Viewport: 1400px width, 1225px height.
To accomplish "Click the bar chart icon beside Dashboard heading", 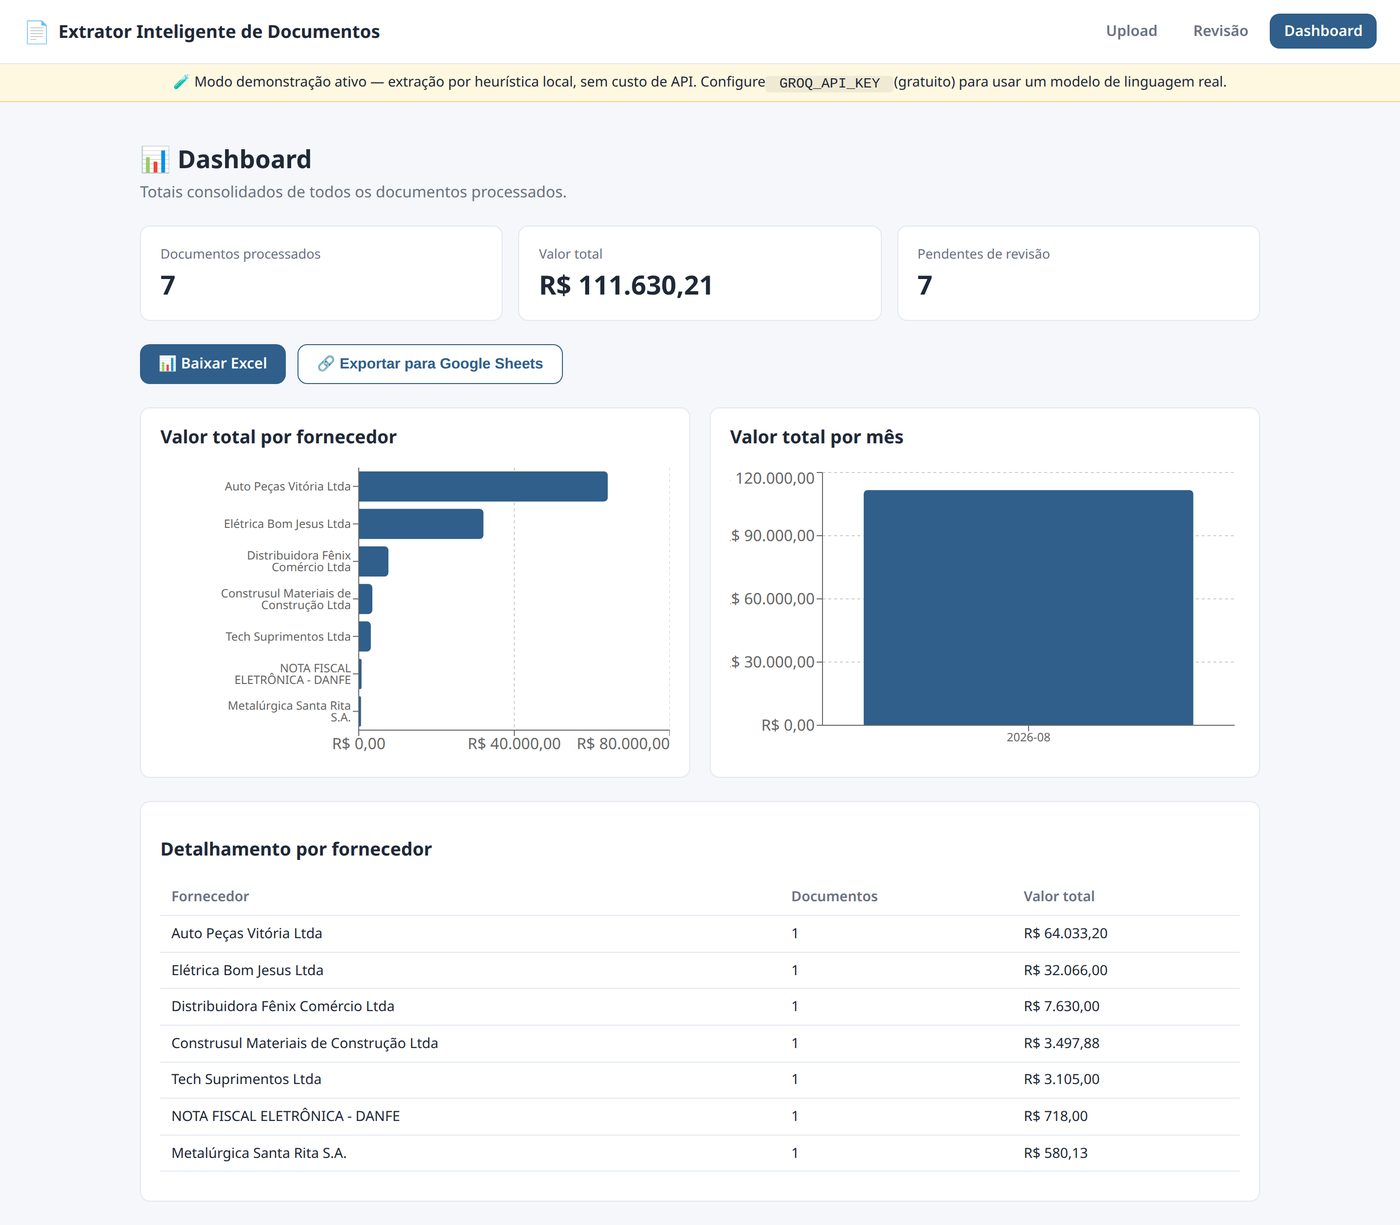I will click(x=155, y=160).
